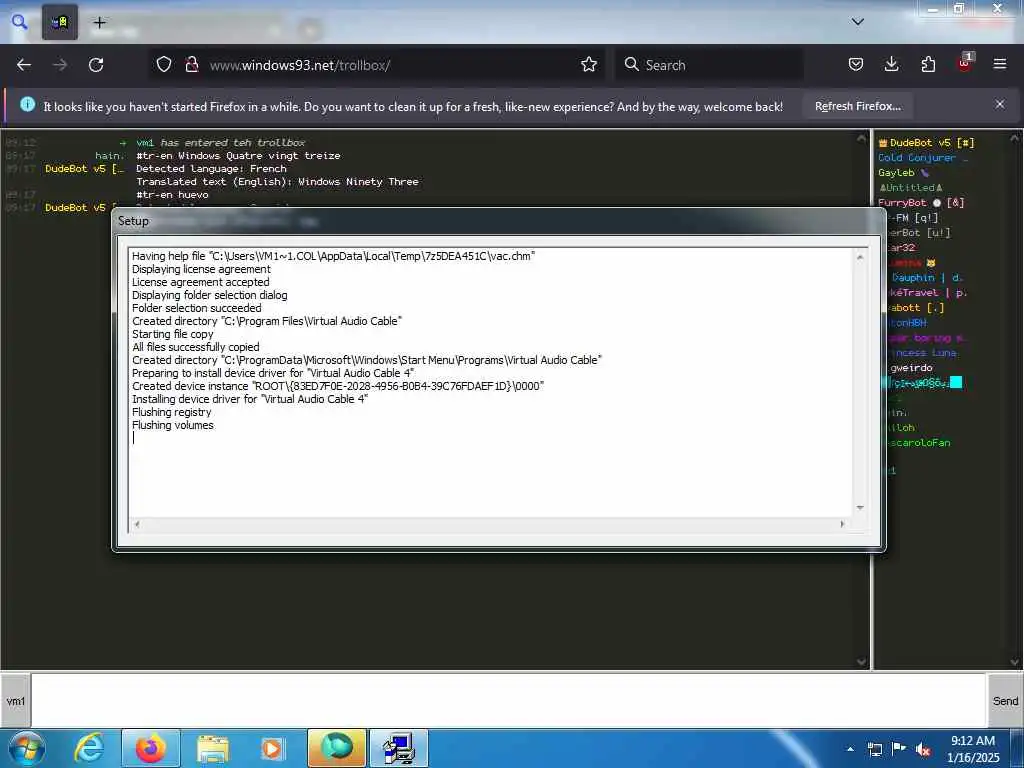Click the Firefox back arrow
This screenshot has height=768, width=1024.
click(x=24, y=65)
